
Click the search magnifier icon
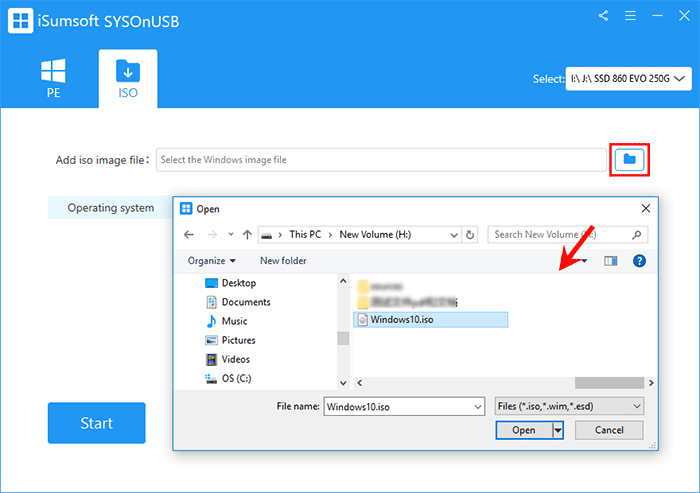pyautogui.click(x=637, y=234)
